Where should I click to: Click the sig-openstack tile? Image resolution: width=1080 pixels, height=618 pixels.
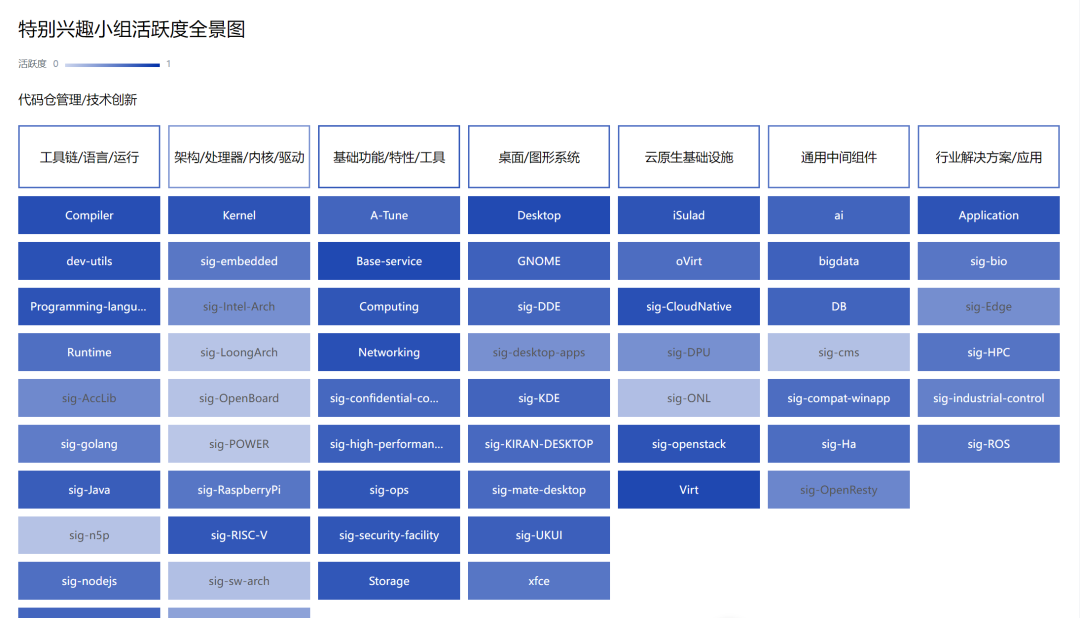click(689, 444)
